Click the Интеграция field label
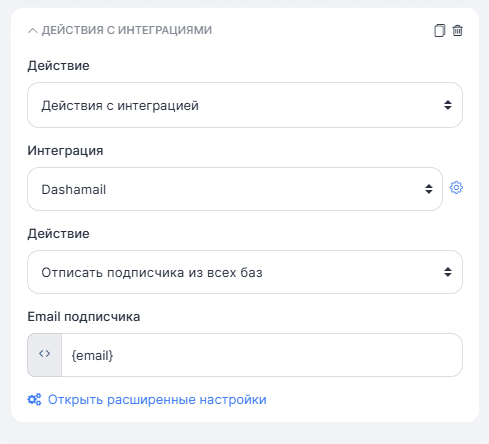Image resolution: width=489 pixels, height=444 pixels. [x=65, y=151]
